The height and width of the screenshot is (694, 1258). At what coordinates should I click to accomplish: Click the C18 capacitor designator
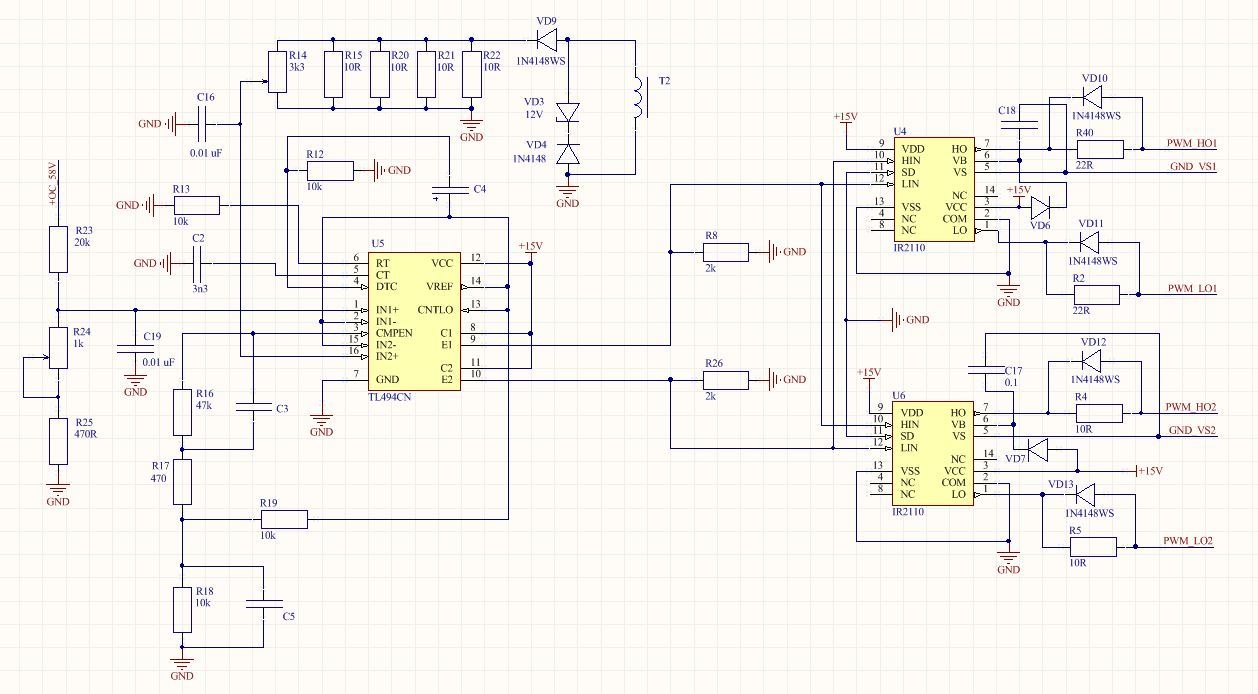1007,110
